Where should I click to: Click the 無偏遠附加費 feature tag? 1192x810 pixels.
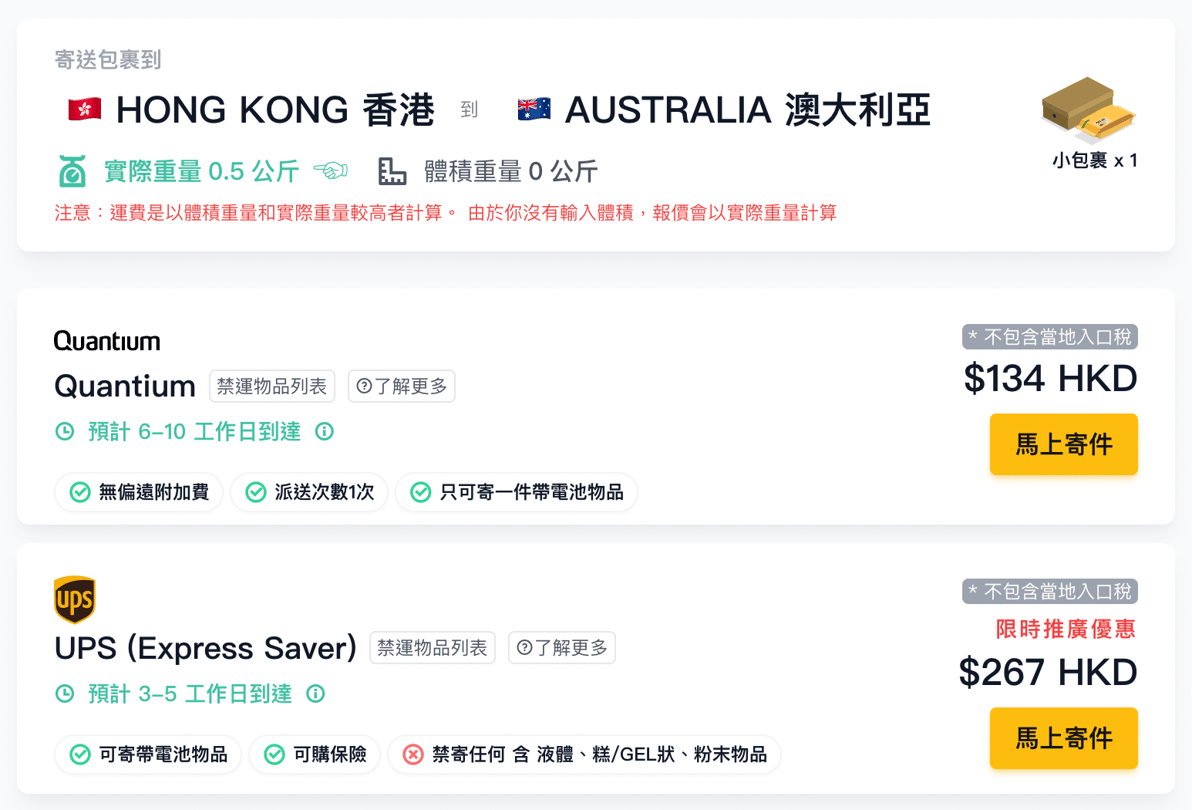pyautogui.click(x=139, y=492)
